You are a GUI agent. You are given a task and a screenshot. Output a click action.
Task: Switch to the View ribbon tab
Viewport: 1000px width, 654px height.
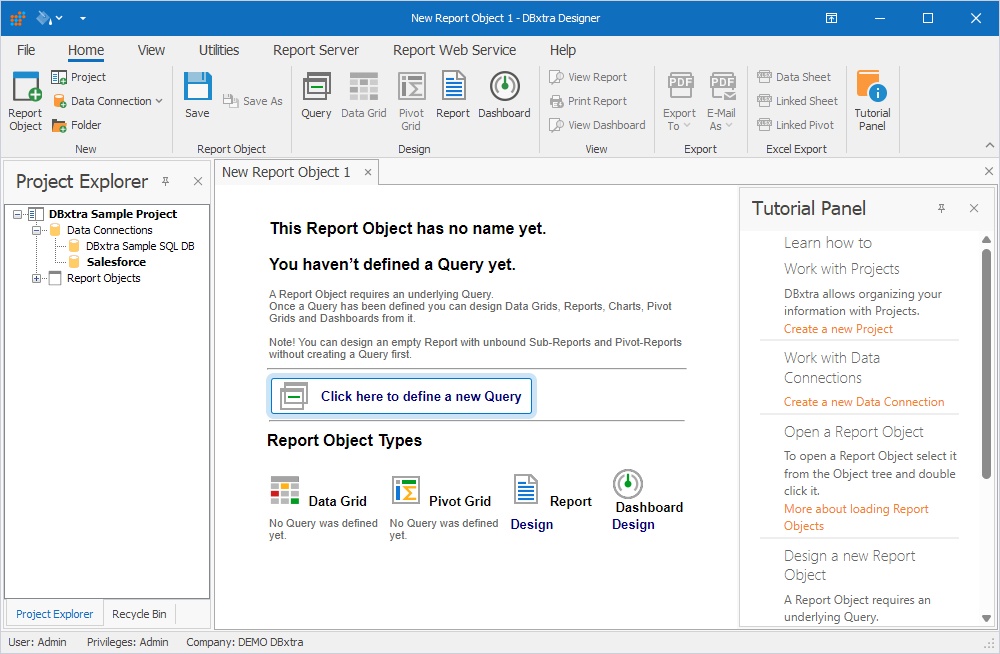coord(151,49)
